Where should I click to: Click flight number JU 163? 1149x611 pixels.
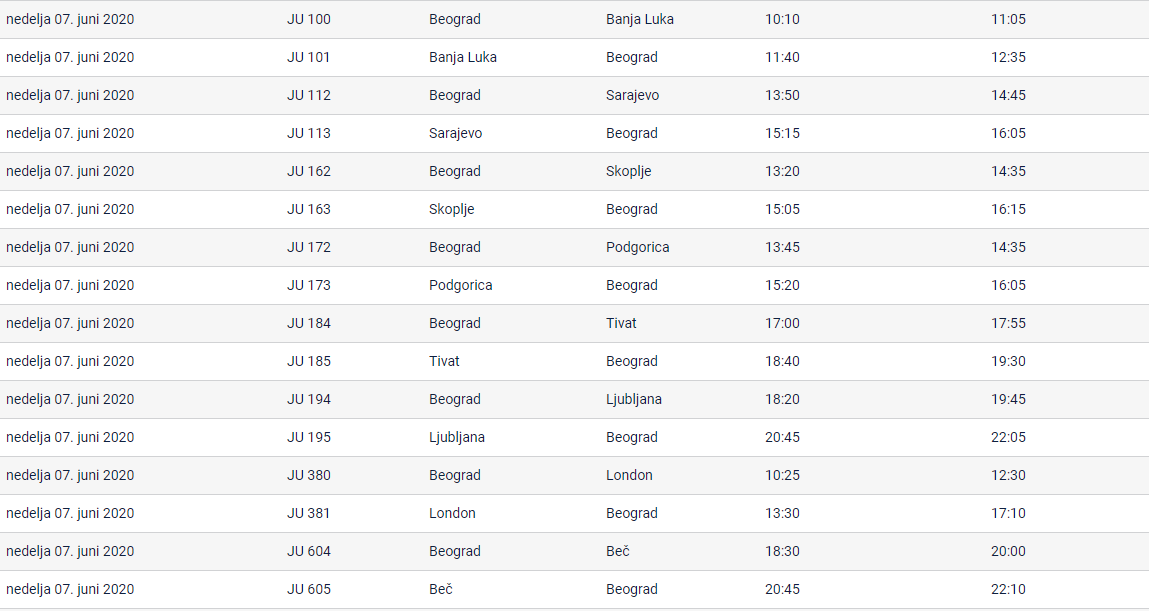309,209
